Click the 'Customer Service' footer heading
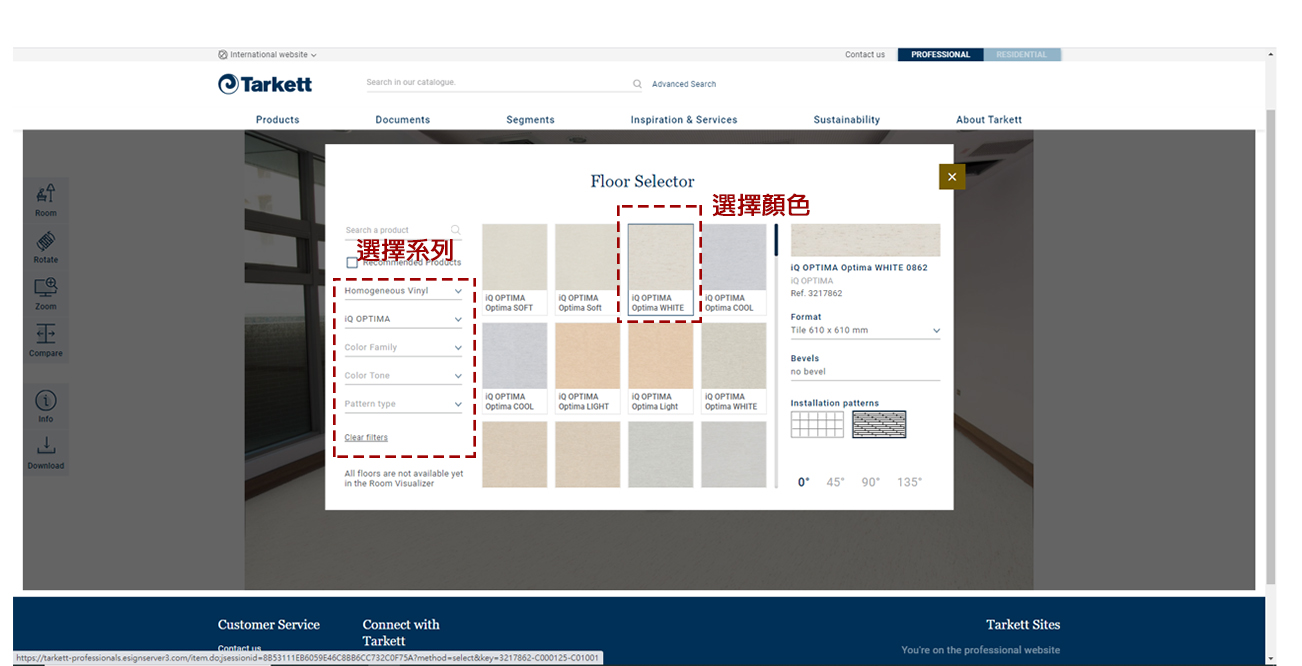The width and height of the screenshot is (1302, 666). (269, 625)
